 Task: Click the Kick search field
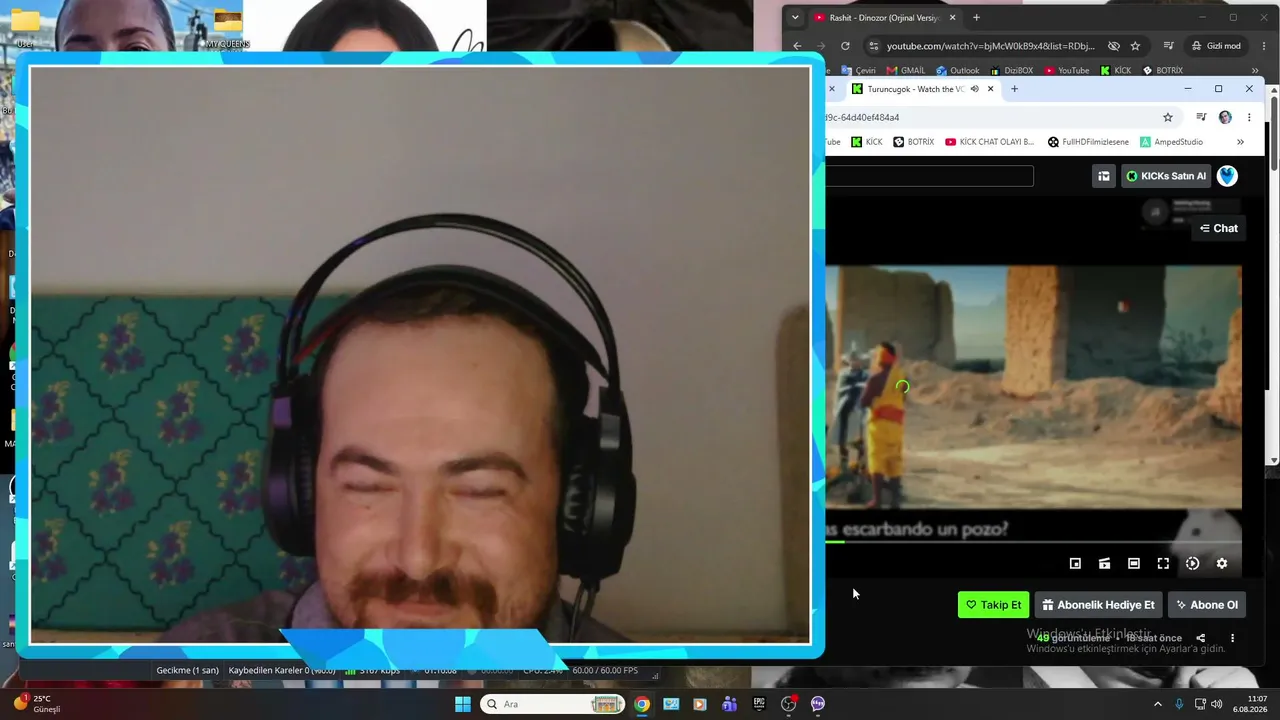(929, 176)
